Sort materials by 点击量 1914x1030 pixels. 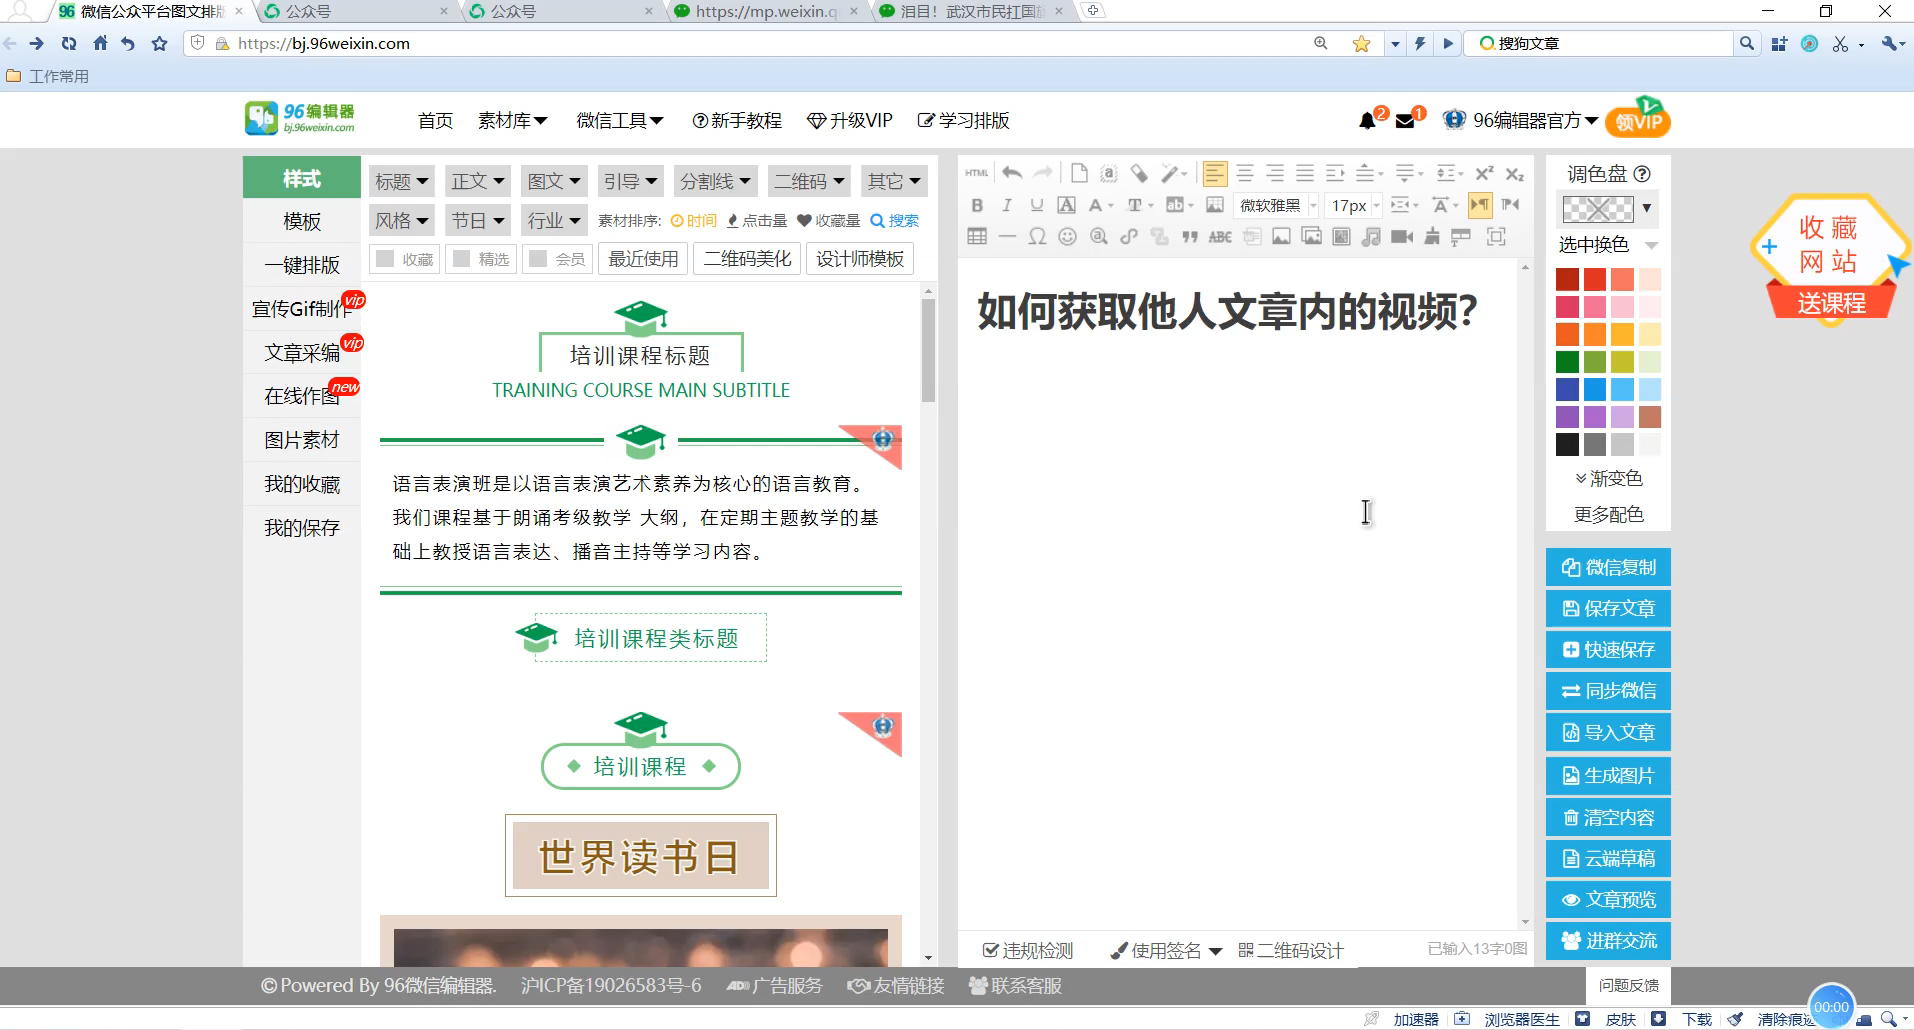click(x=757, y=221)
